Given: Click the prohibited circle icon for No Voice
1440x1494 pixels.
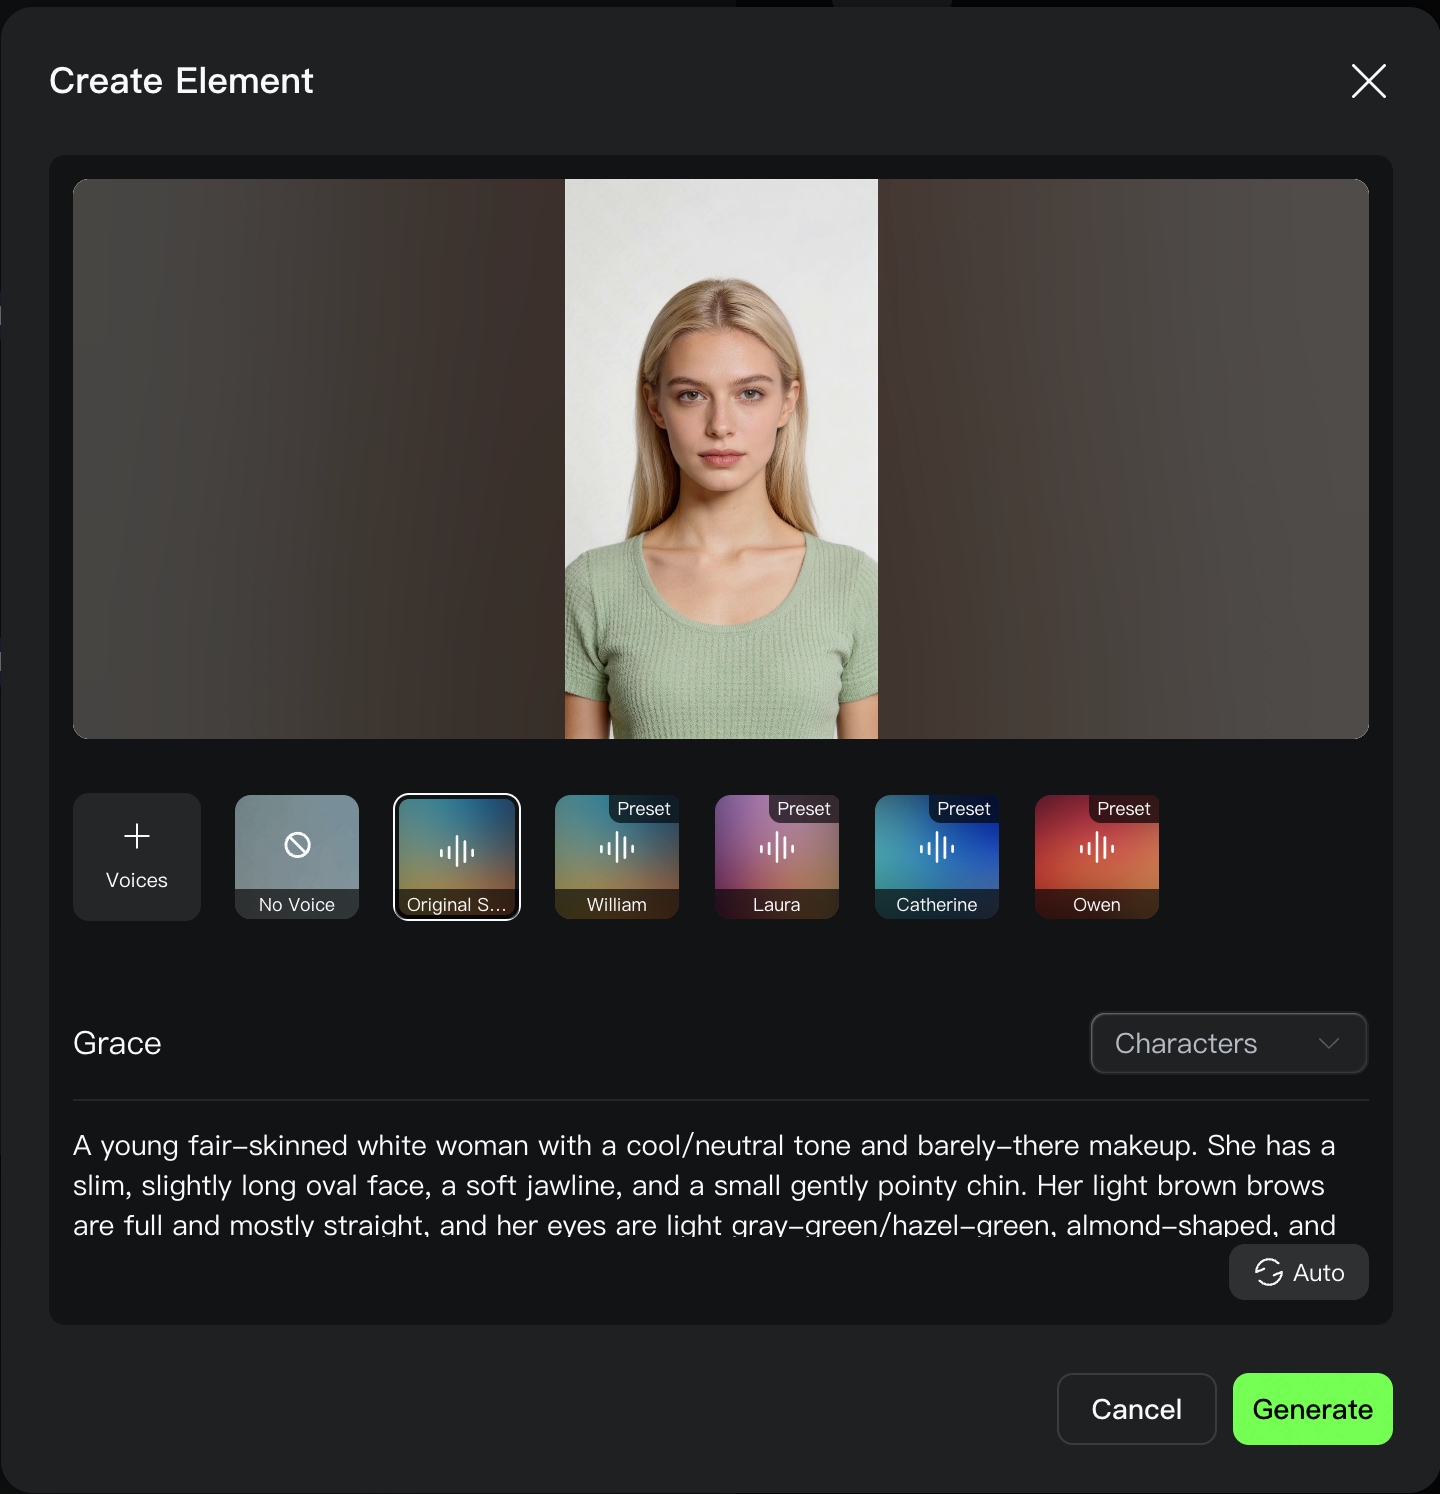Looking at the screenshot, I should (x=297, y=845).
